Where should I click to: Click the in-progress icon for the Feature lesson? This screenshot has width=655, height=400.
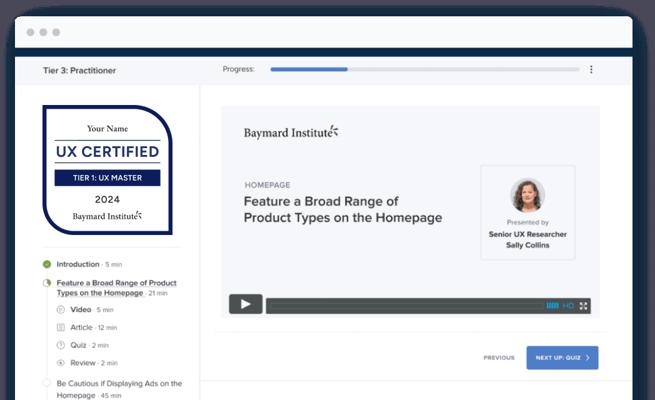click(x=47, y=283)
